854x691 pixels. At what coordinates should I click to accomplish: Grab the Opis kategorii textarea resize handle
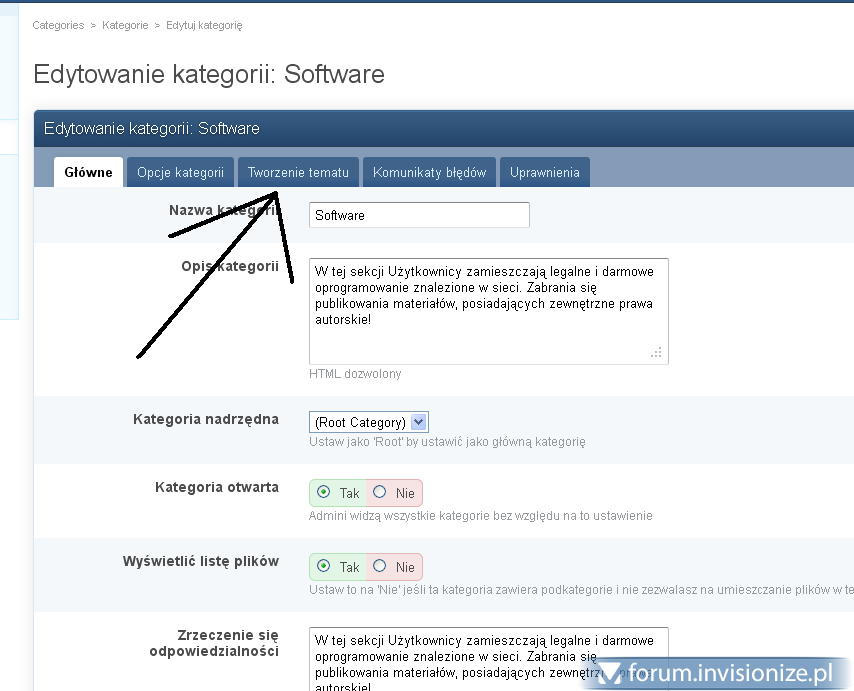(656, 352)
